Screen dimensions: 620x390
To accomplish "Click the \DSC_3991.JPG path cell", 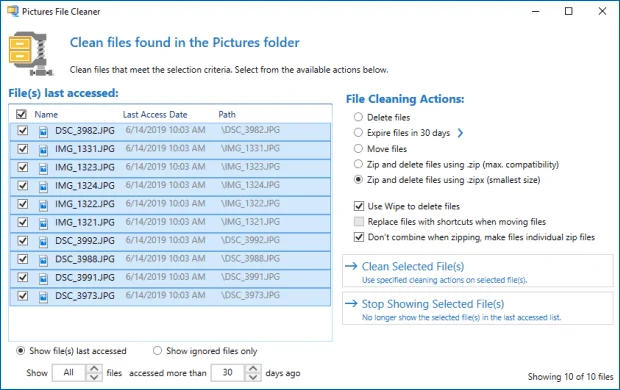I will coord(251,276).
